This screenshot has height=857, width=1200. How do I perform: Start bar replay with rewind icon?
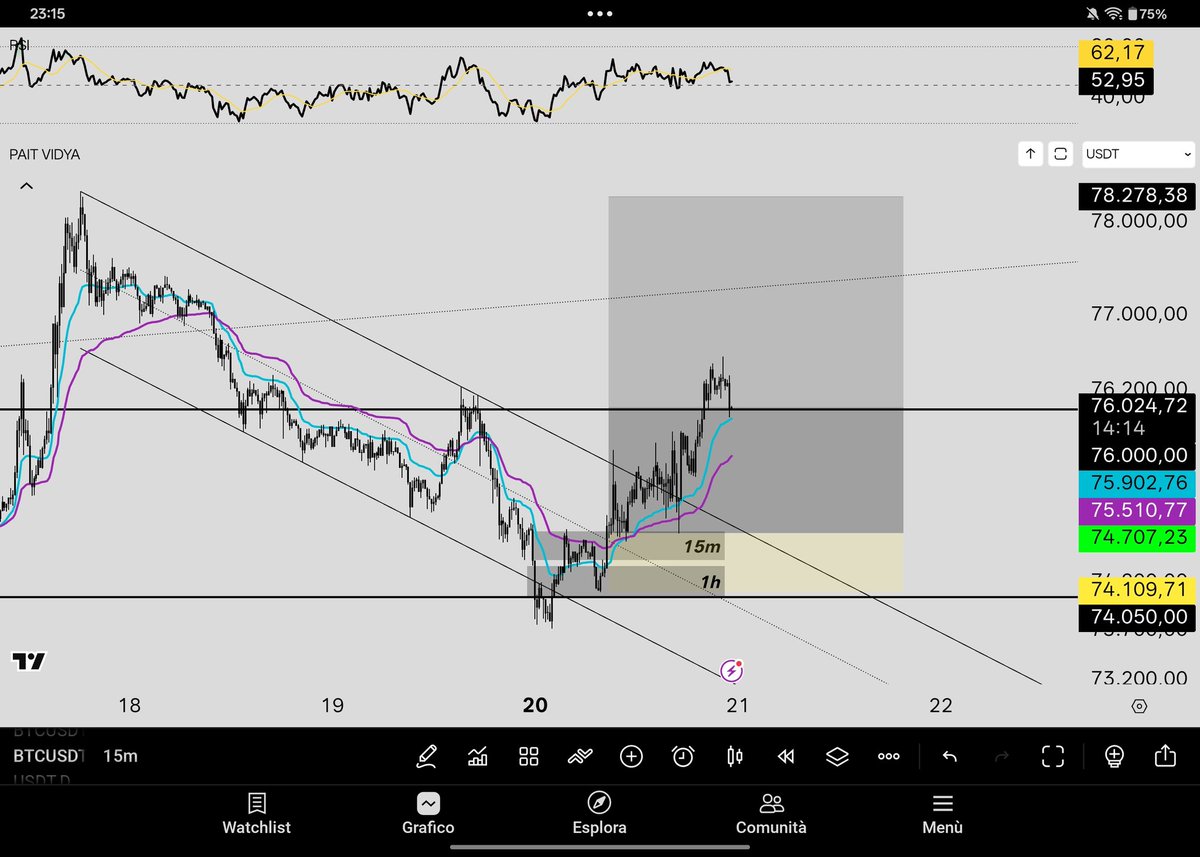786,756
